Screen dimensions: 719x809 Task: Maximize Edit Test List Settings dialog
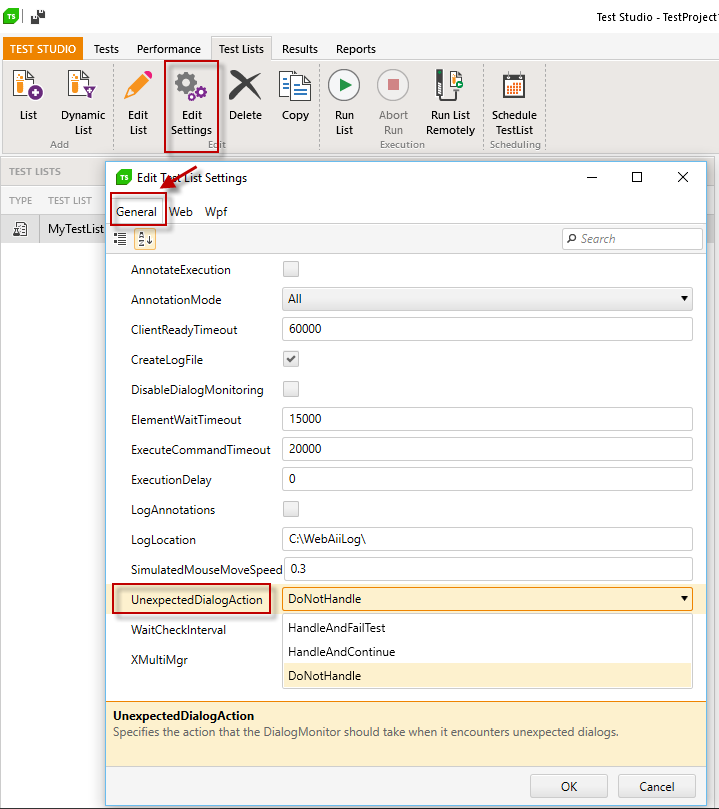tap(637, 177)
